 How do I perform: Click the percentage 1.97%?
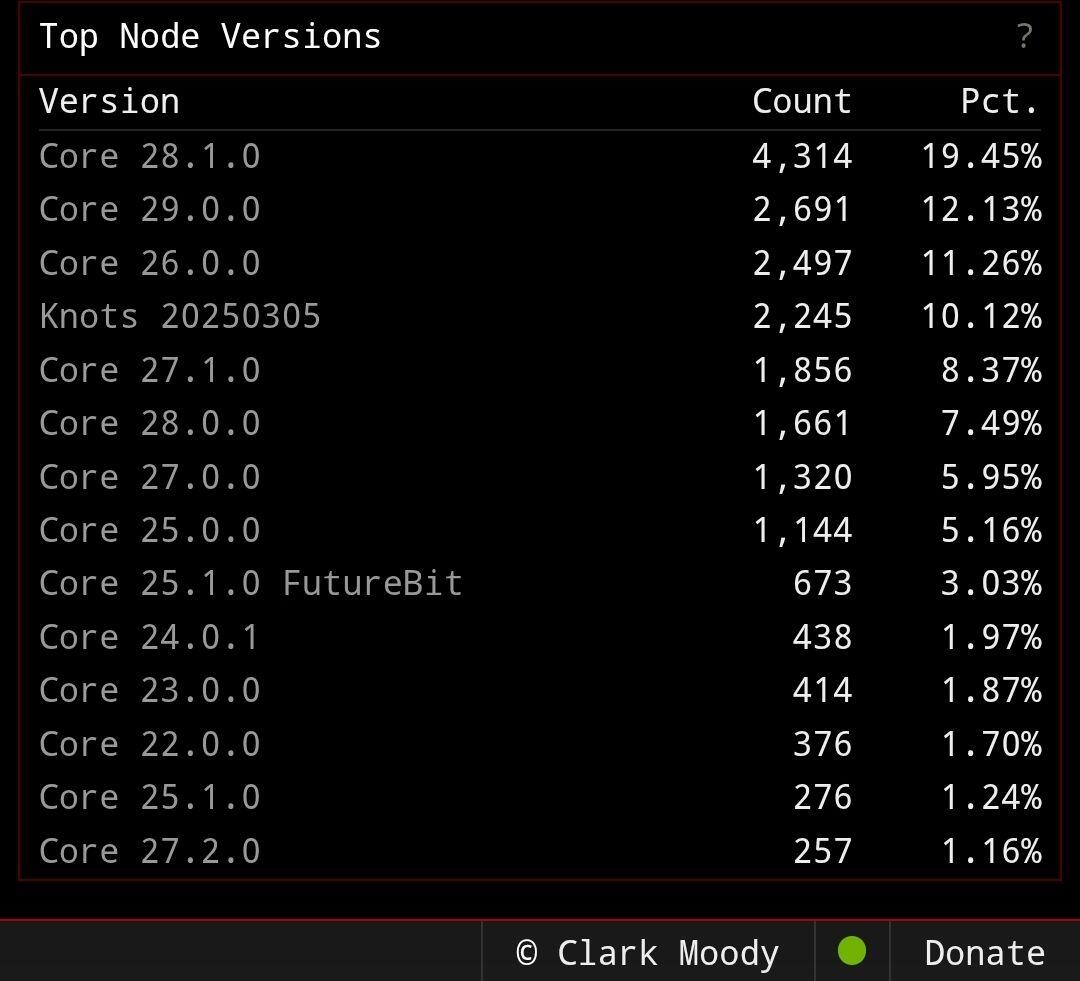tap(991, 637)
